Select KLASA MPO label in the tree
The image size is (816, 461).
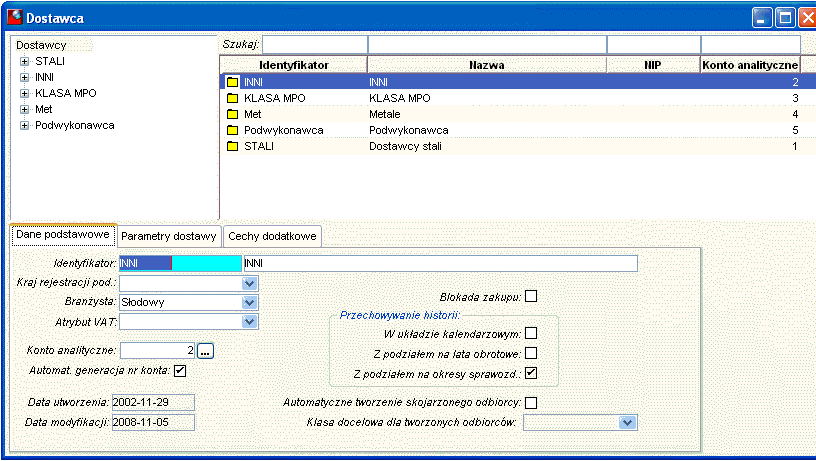66,94
